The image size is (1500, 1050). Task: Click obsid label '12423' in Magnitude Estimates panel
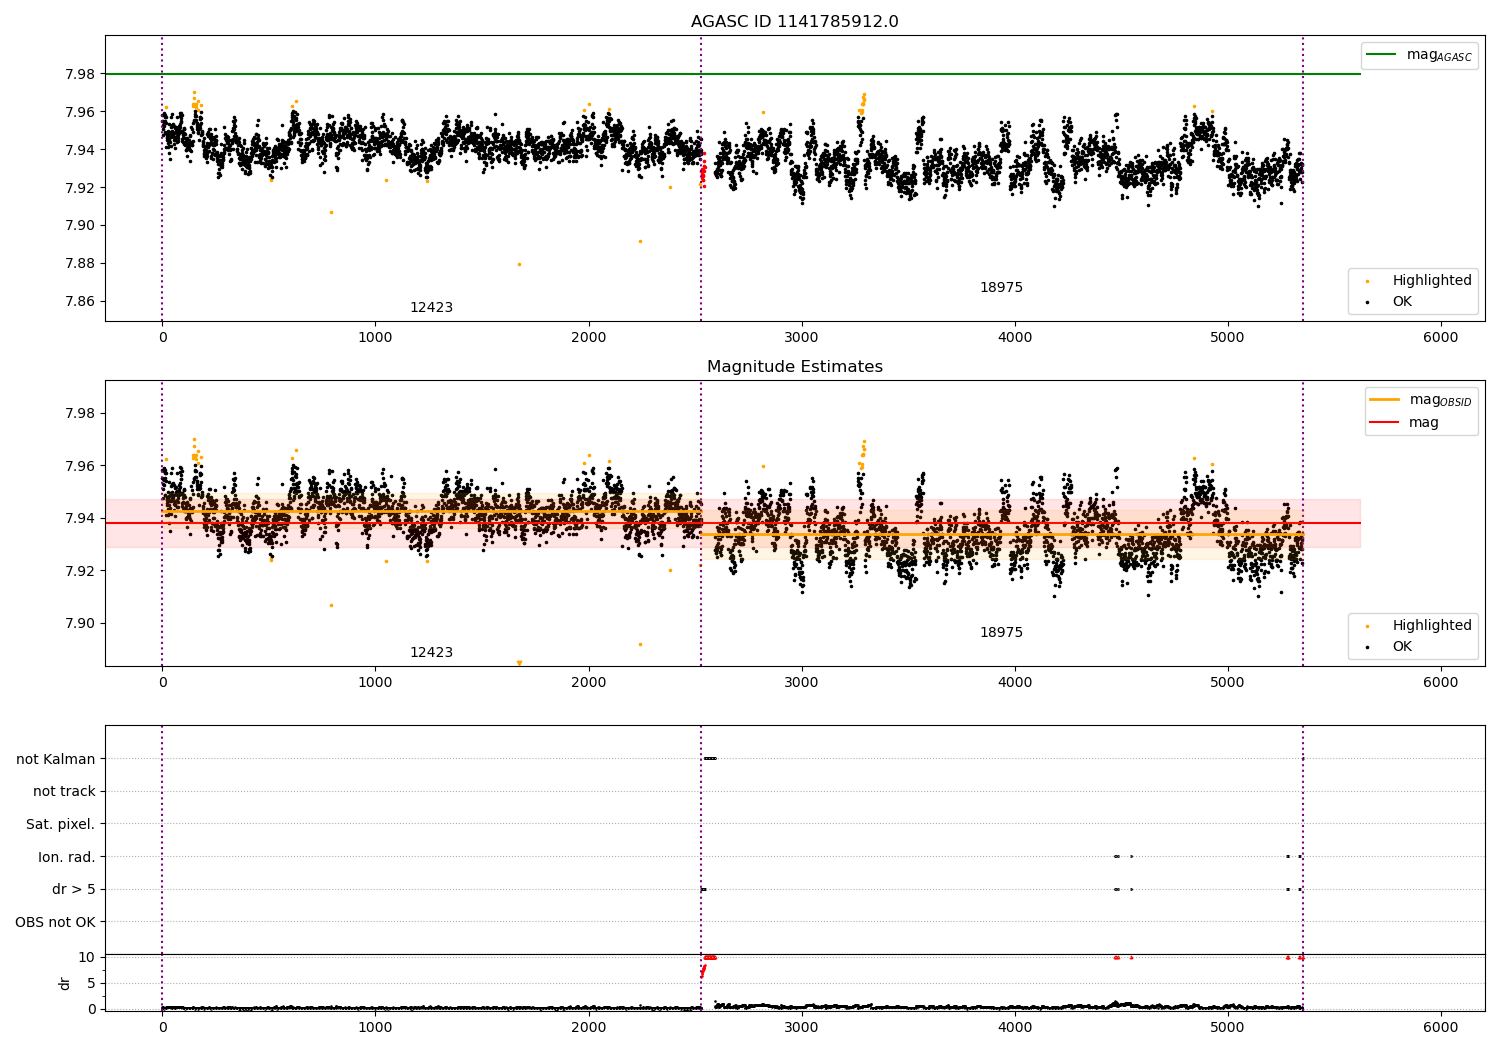[x=431, y=653]
